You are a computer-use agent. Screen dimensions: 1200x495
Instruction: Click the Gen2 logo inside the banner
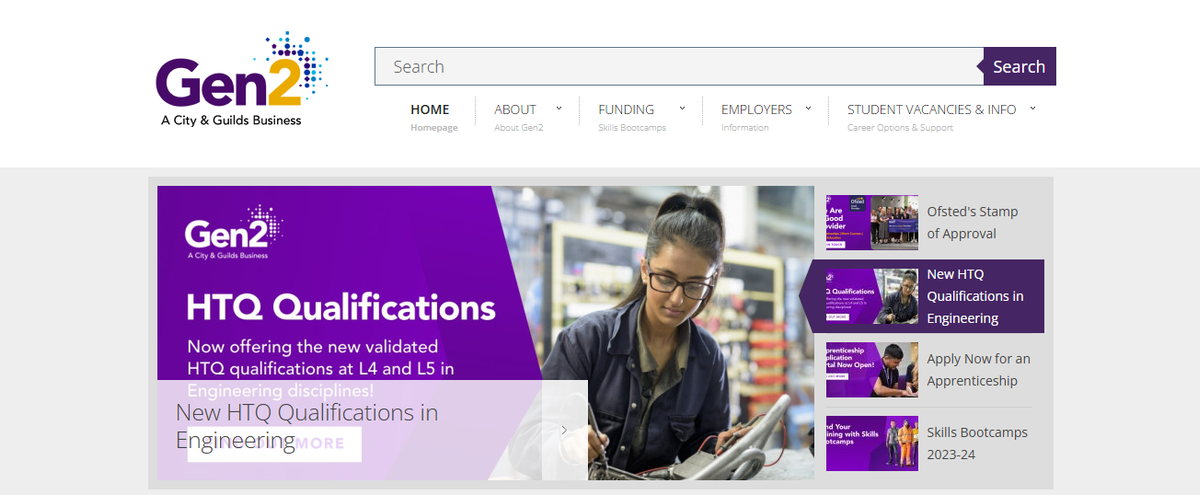234,234
